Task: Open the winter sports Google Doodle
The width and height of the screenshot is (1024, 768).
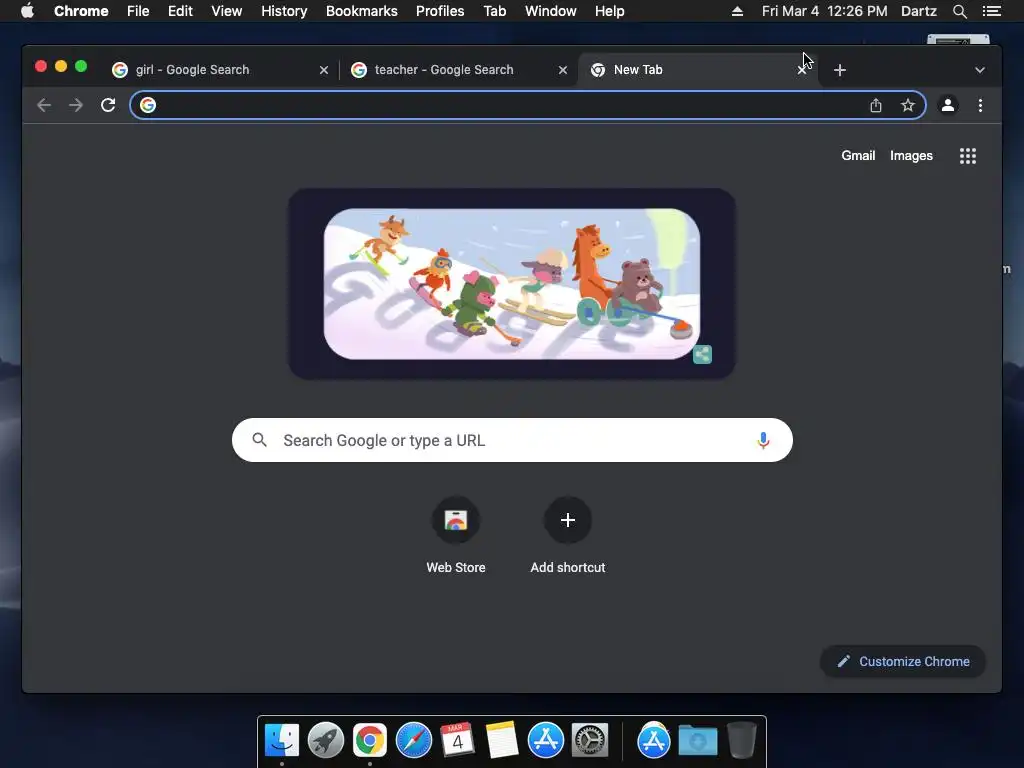Action: (512, 284)
